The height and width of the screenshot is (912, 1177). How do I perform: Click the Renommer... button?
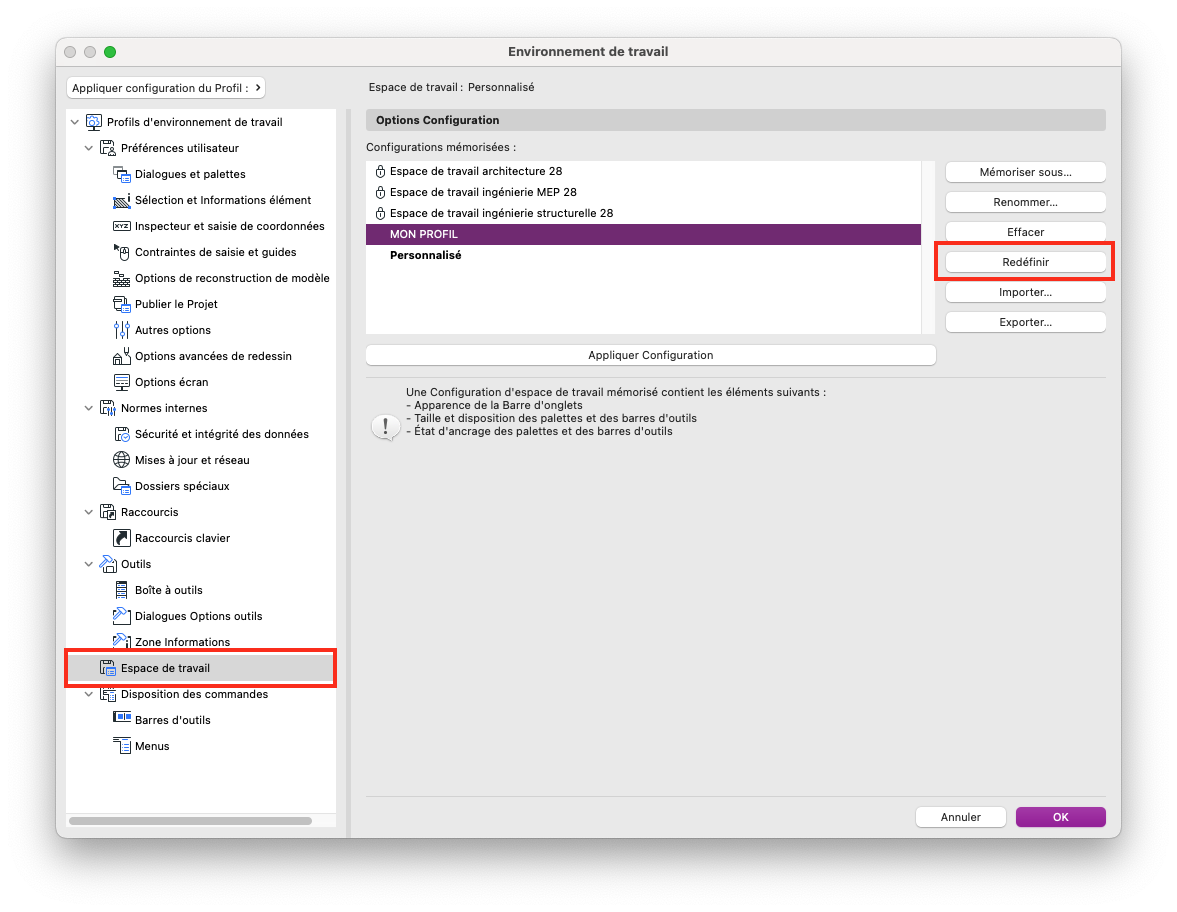click(x=1025, y=202)
